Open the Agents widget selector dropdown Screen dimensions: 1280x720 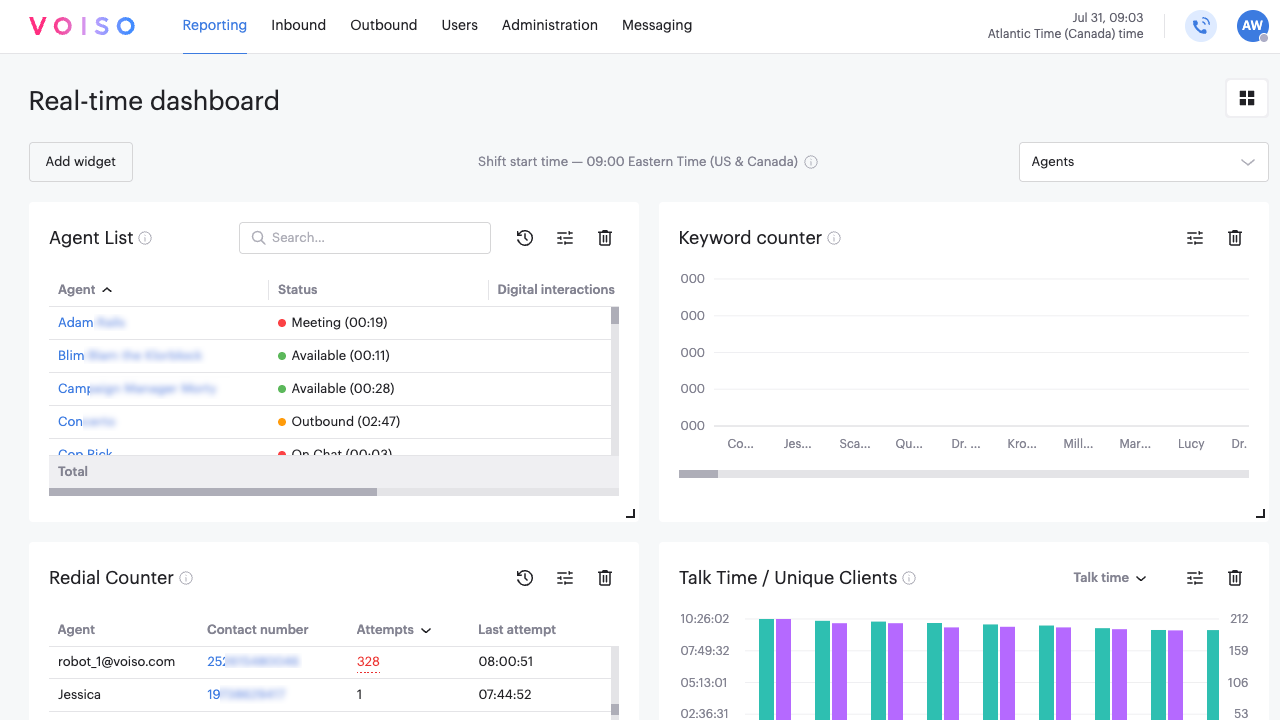[1143, 161]
